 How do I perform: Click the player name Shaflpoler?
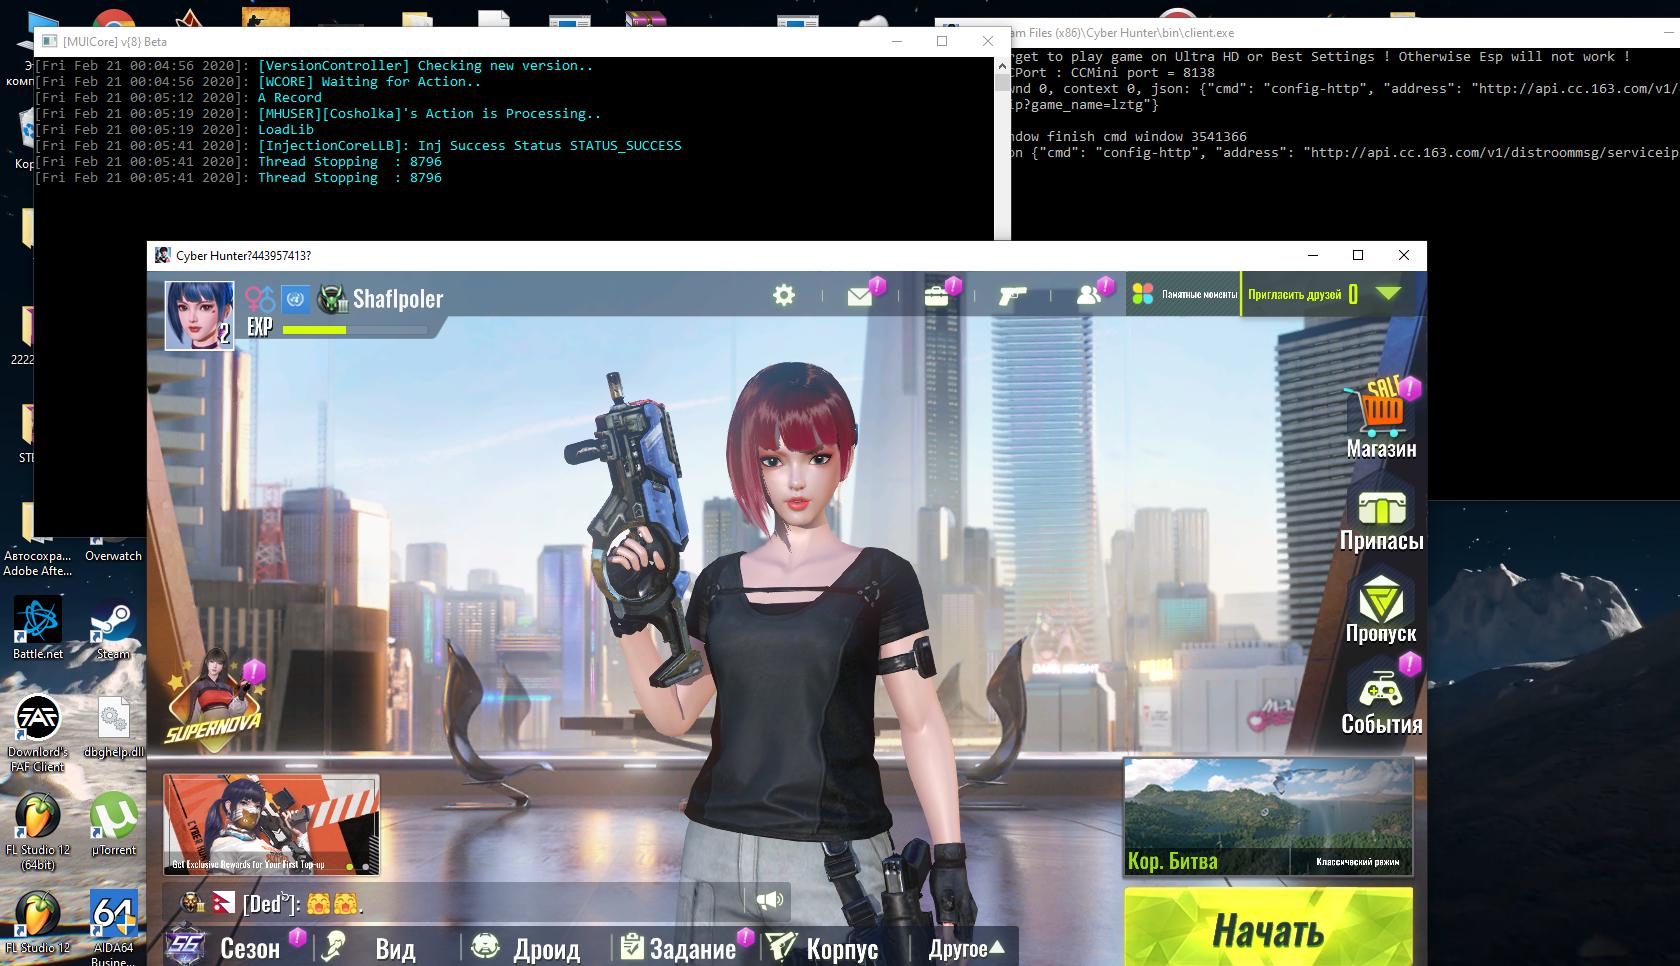pyautogui.click(x=397, y=299)
